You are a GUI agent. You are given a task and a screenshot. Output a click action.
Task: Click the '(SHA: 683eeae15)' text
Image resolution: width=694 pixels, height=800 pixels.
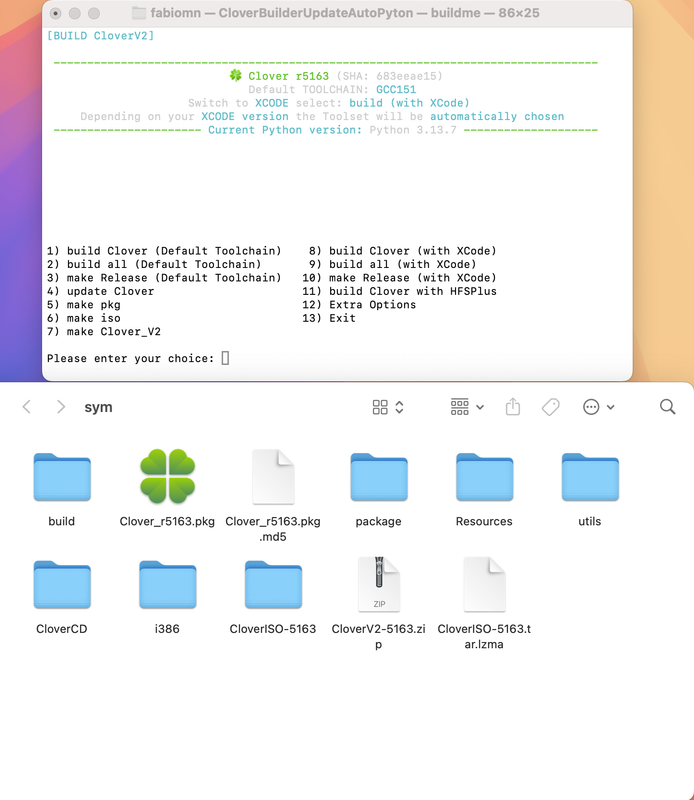tap(389, 76)
